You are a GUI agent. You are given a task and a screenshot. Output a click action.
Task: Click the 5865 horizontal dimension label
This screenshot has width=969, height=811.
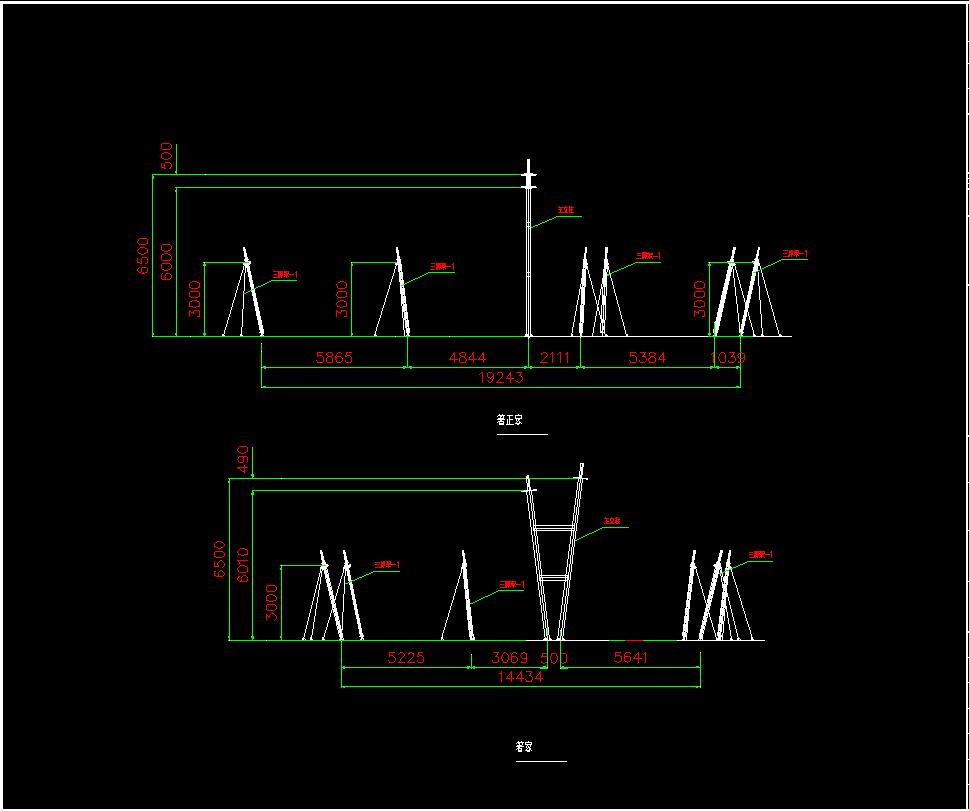pyautogui.click(x=334, y=358)
